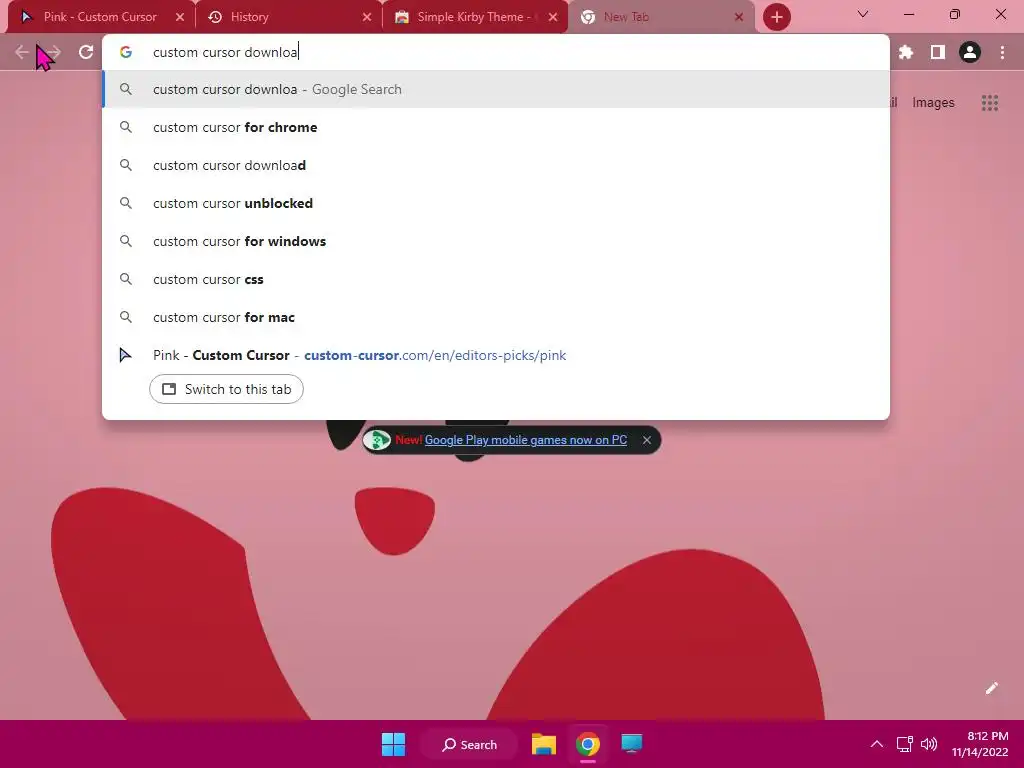This screenshot has height=768, width=1024.
Task: Toggle the side panel icon
Action: (x=938, y=52)
